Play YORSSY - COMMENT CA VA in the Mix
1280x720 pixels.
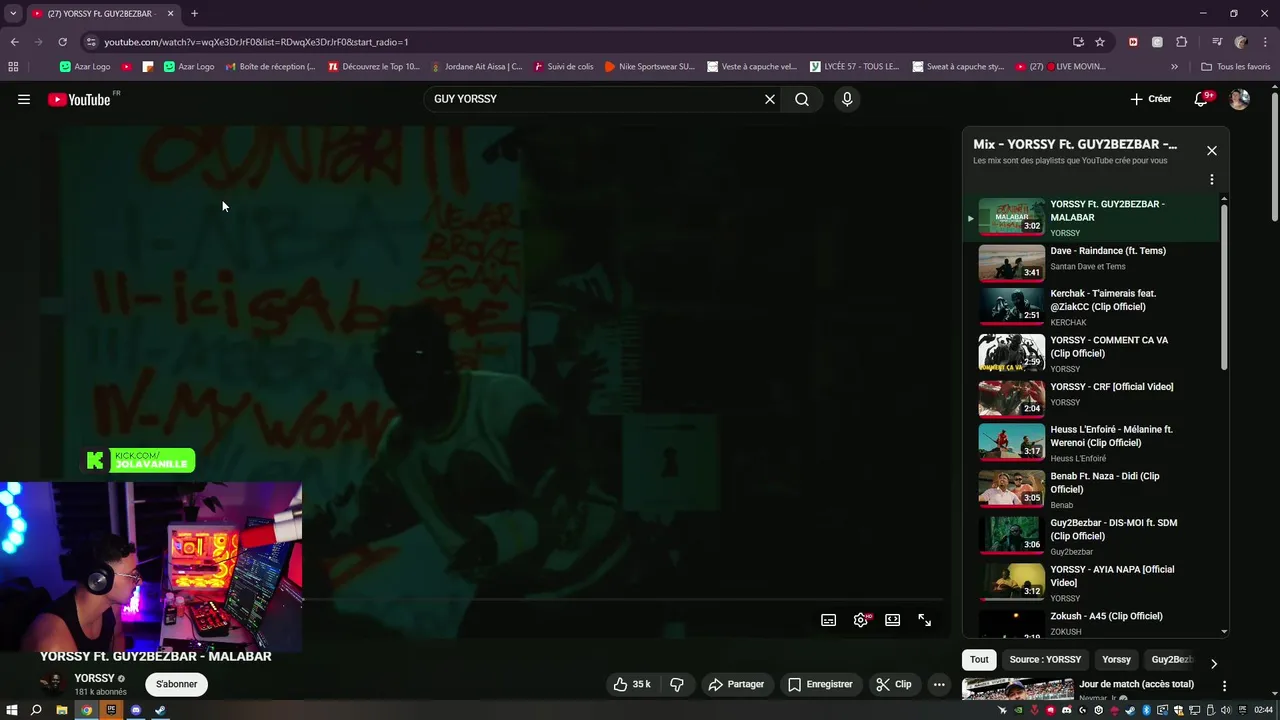[1092, 354]
